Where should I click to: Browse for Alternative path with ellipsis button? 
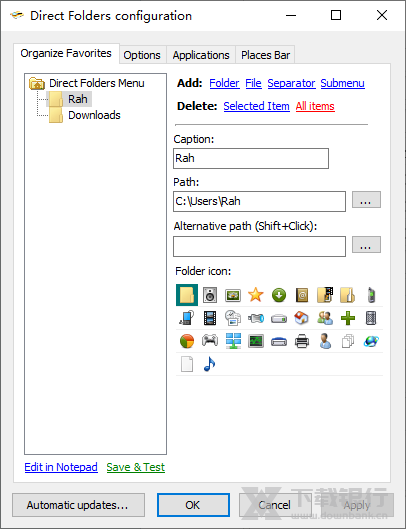click(x=366, y=245)
